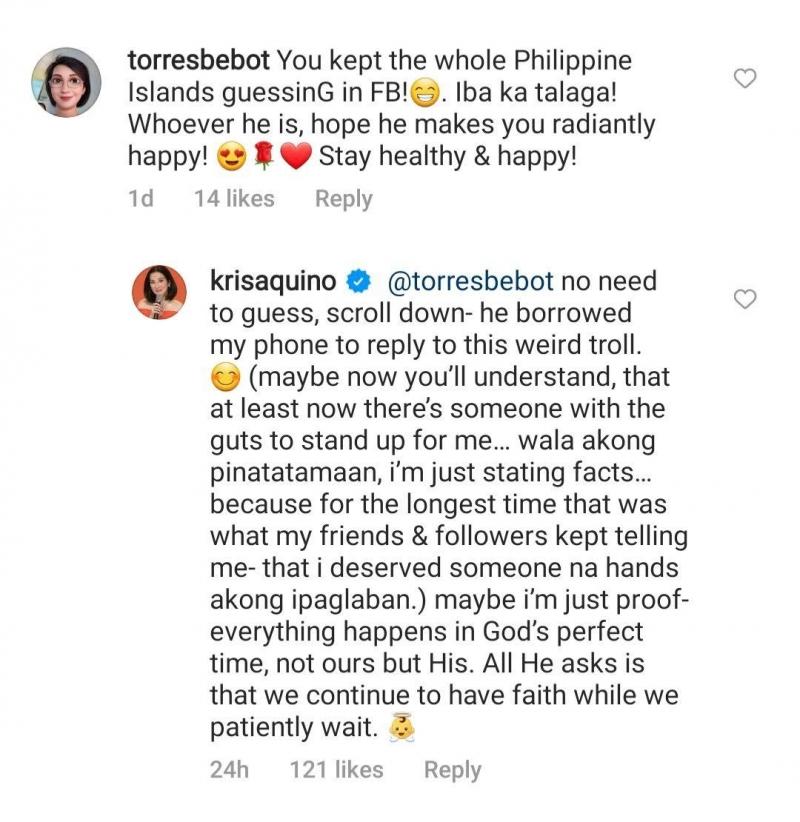Image resolution: width=800 pixels, height=822 pixels.
Task: Click the 24h timestamp under krisaquino's reply
Action: [229, 770]
